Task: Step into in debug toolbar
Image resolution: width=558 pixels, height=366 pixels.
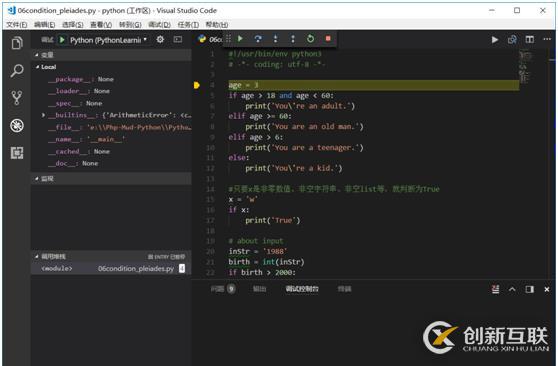Action: point(275,38)
